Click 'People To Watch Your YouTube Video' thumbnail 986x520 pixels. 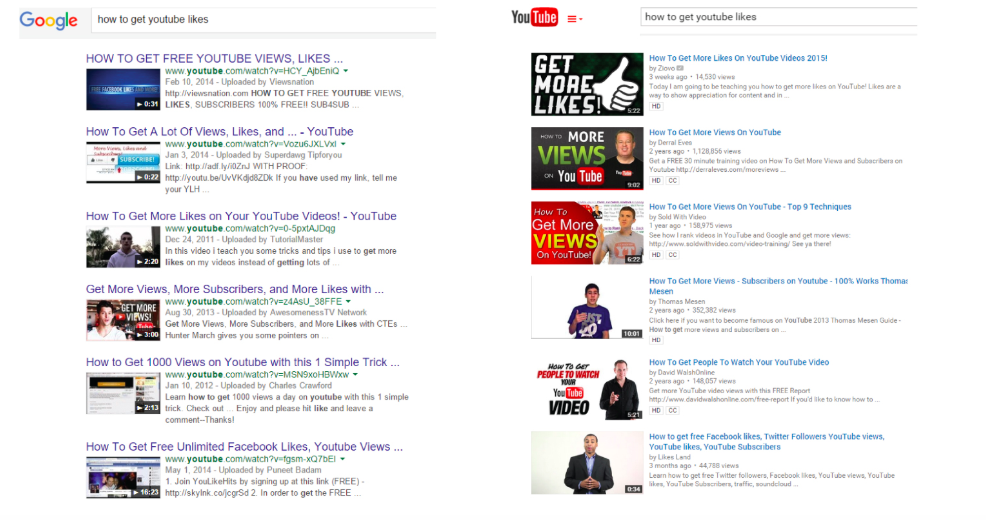(587, 389)
